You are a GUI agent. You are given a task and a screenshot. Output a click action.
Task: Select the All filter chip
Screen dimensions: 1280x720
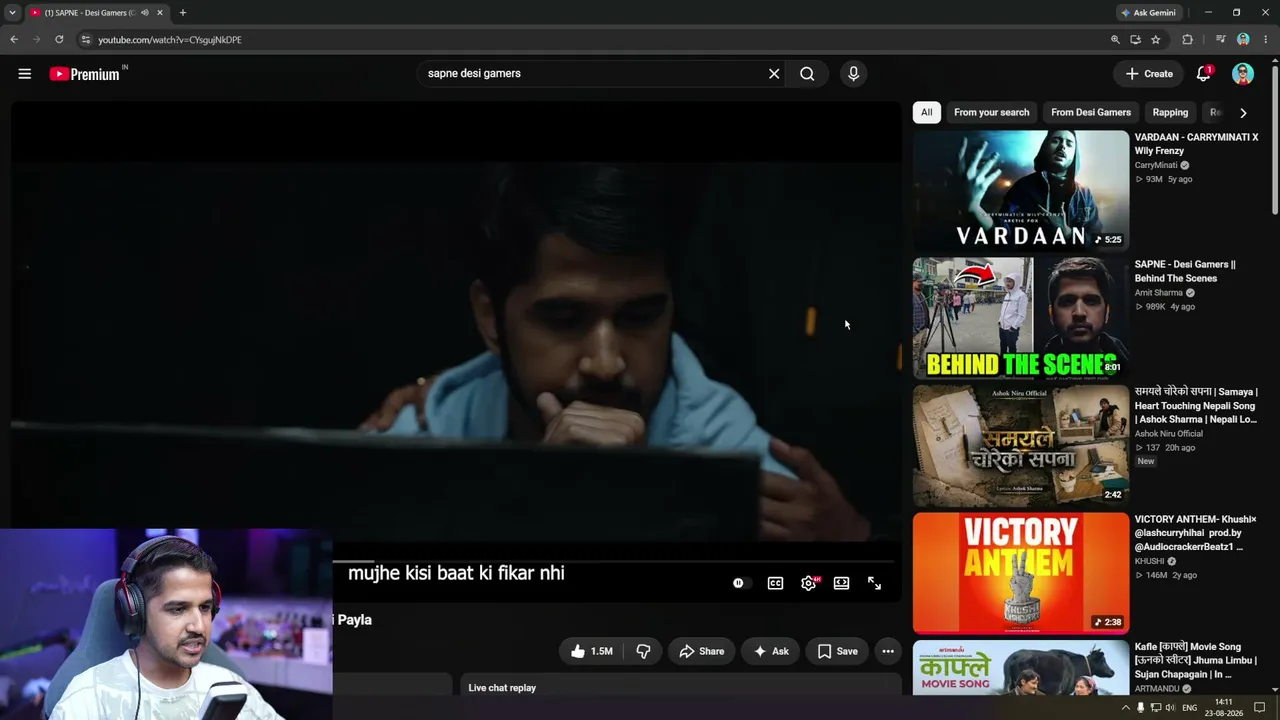coord(927,113)
